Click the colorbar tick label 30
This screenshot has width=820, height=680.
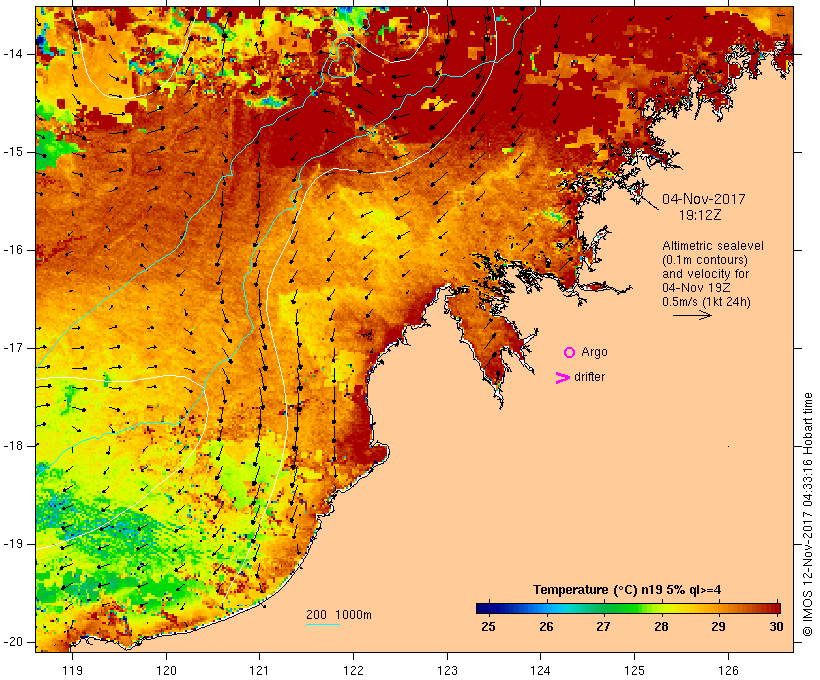(x=776, y=626)
